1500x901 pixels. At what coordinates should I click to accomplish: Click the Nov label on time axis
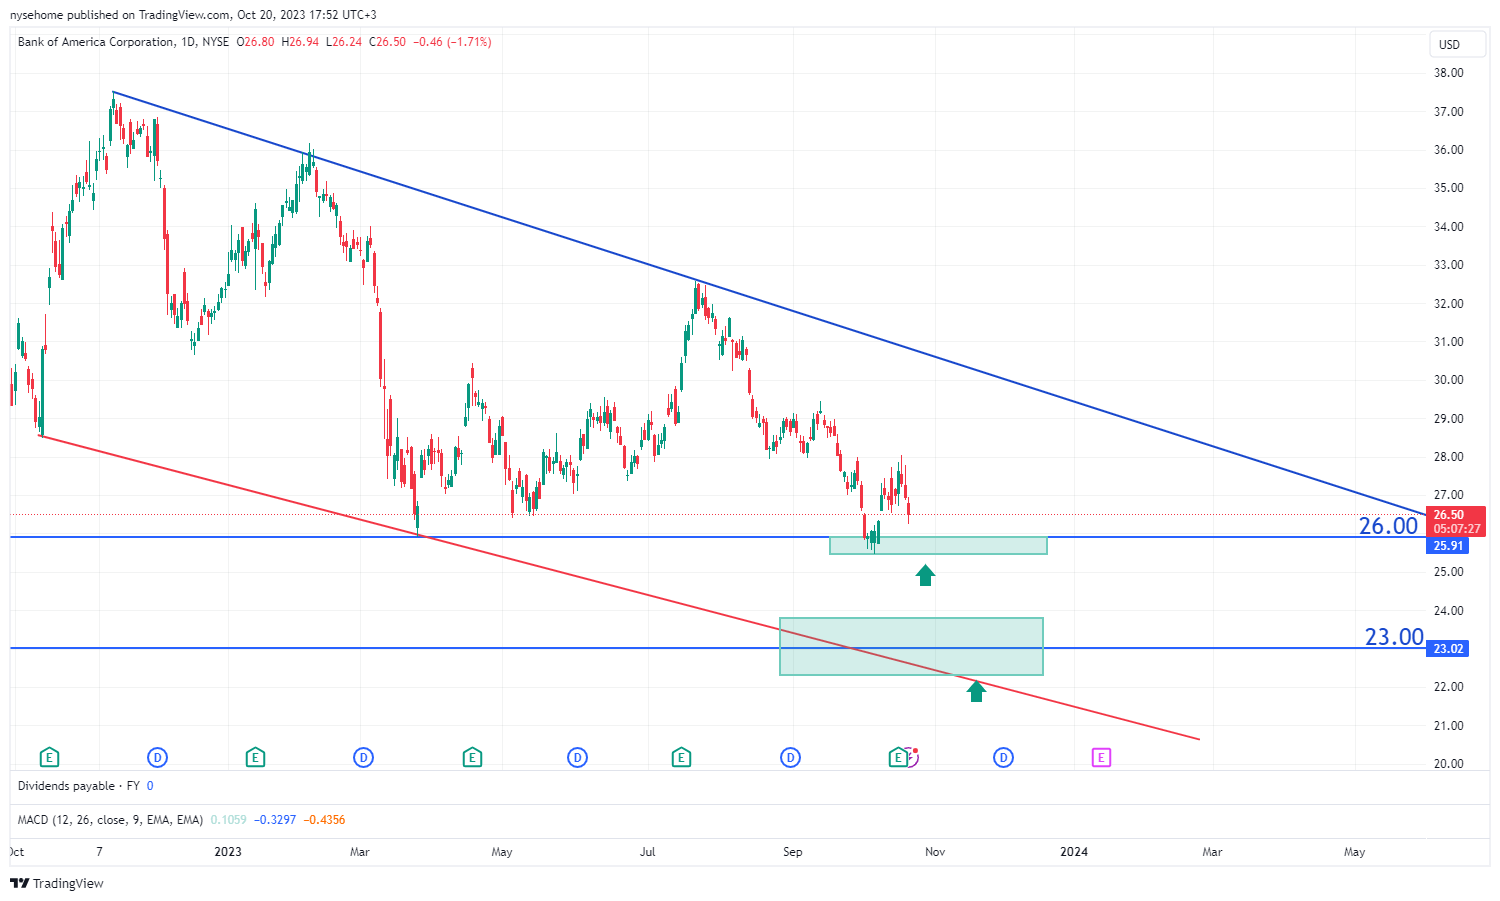point(935,852)
